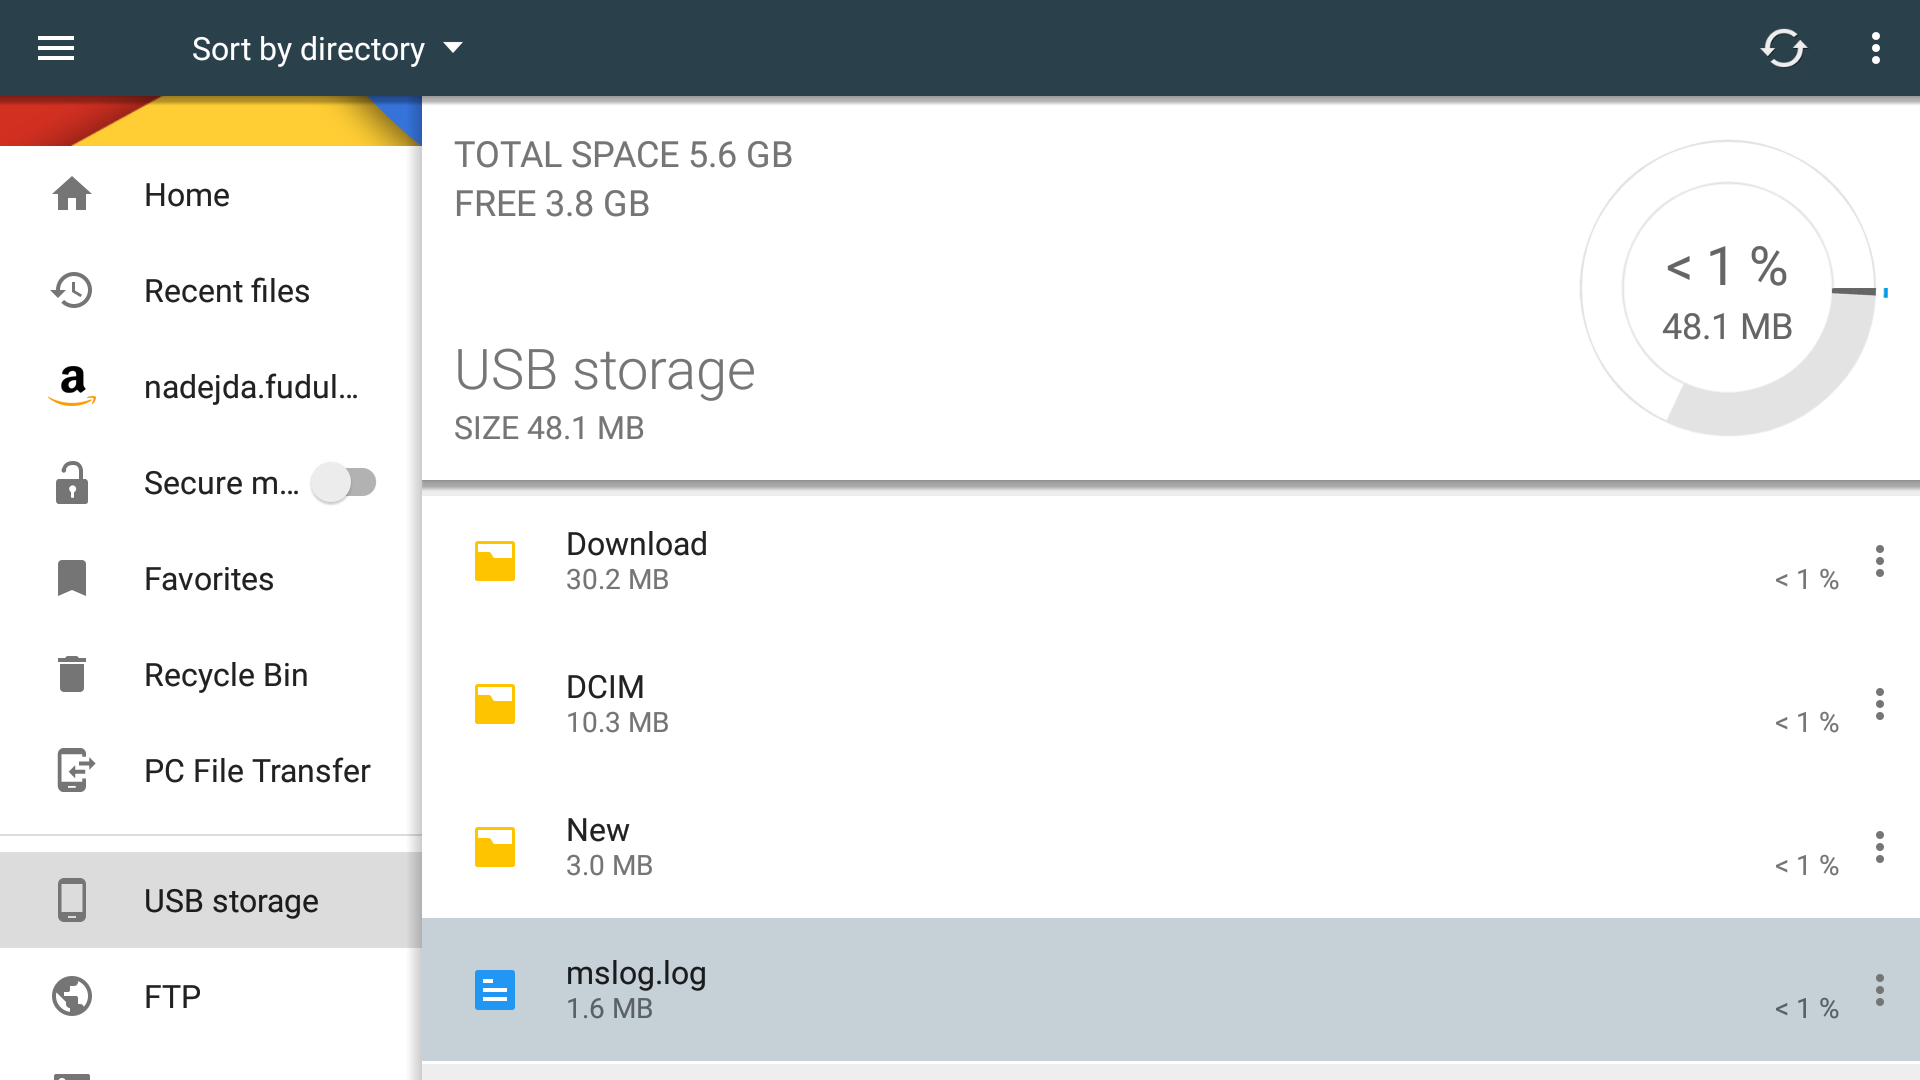Click the storage usage donut chart

point(1726,290)
